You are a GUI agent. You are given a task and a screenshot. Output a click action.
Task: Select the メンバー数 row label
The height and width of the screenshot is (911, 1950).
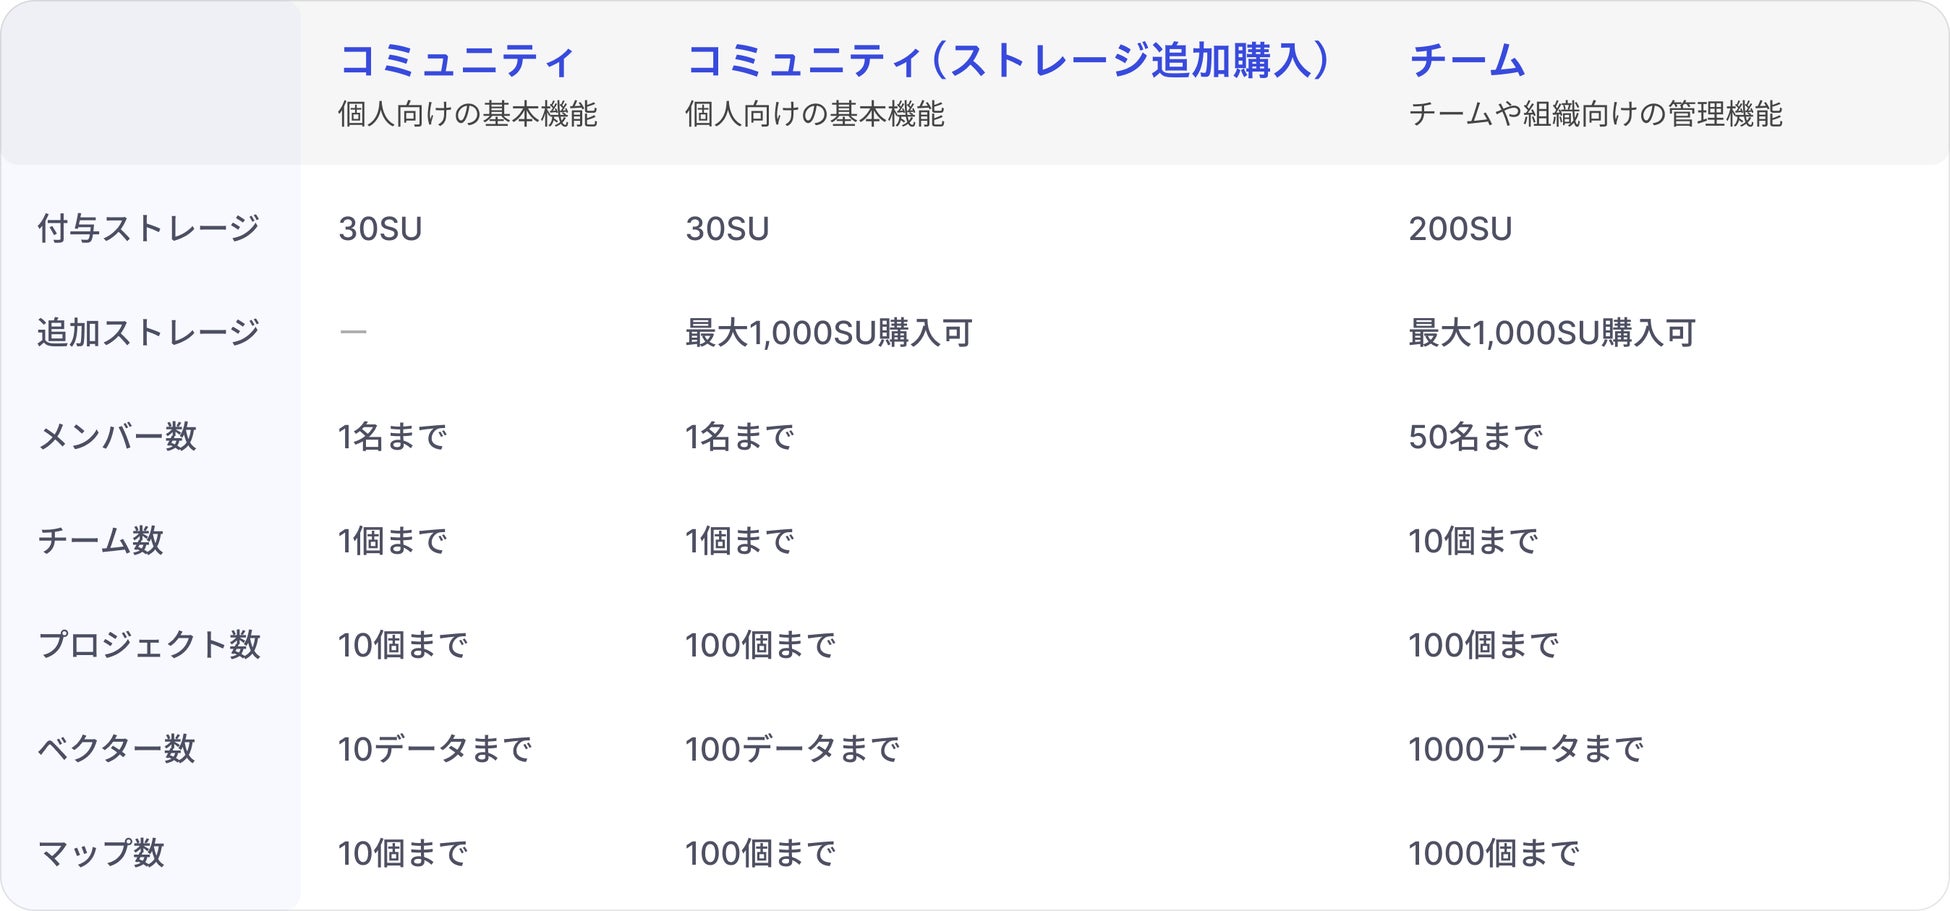(x=117, y=437)
